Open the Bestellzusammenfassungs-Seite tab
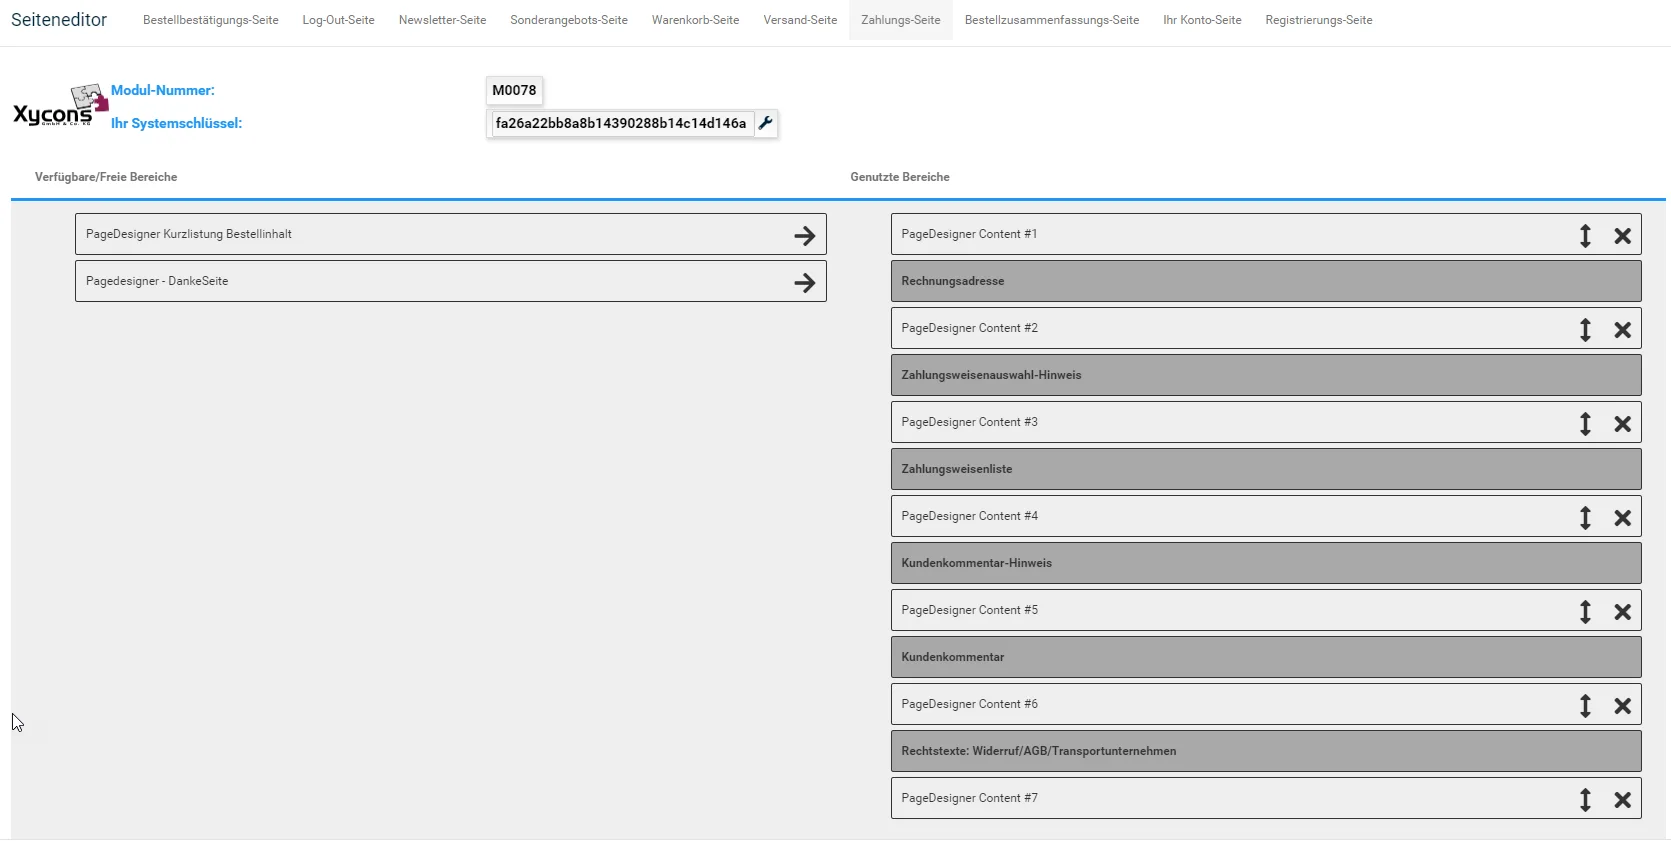 tap(1052, 20)
